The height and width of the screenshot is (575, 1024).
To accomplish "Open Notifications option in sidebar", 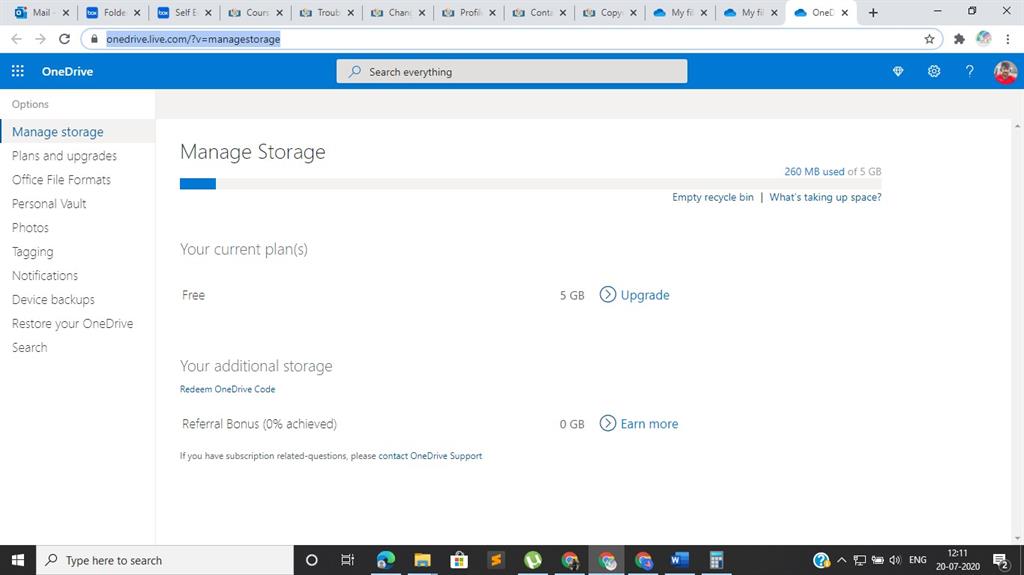I will (44, 275).
